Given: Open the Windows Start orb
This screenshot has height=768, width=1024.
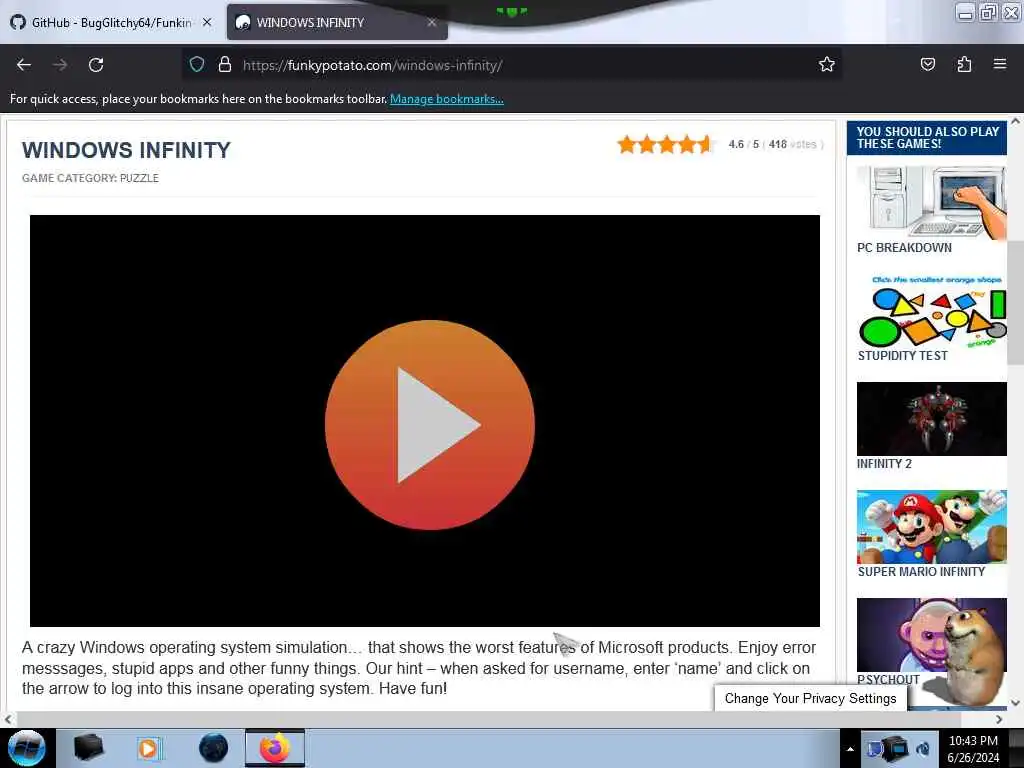Looking at the screenshot, I should point(26,748).
